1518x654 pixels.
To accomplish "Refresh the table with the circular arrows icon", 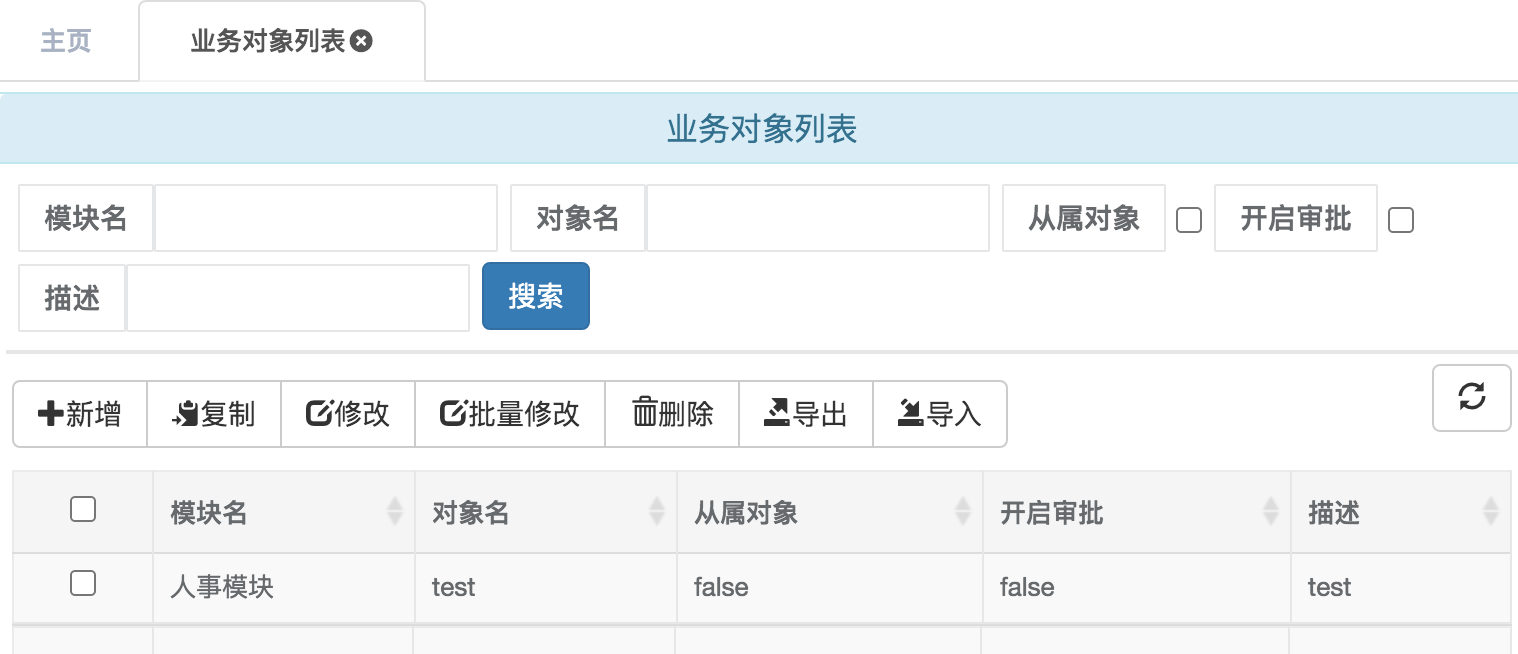I will coord(1471,398).
